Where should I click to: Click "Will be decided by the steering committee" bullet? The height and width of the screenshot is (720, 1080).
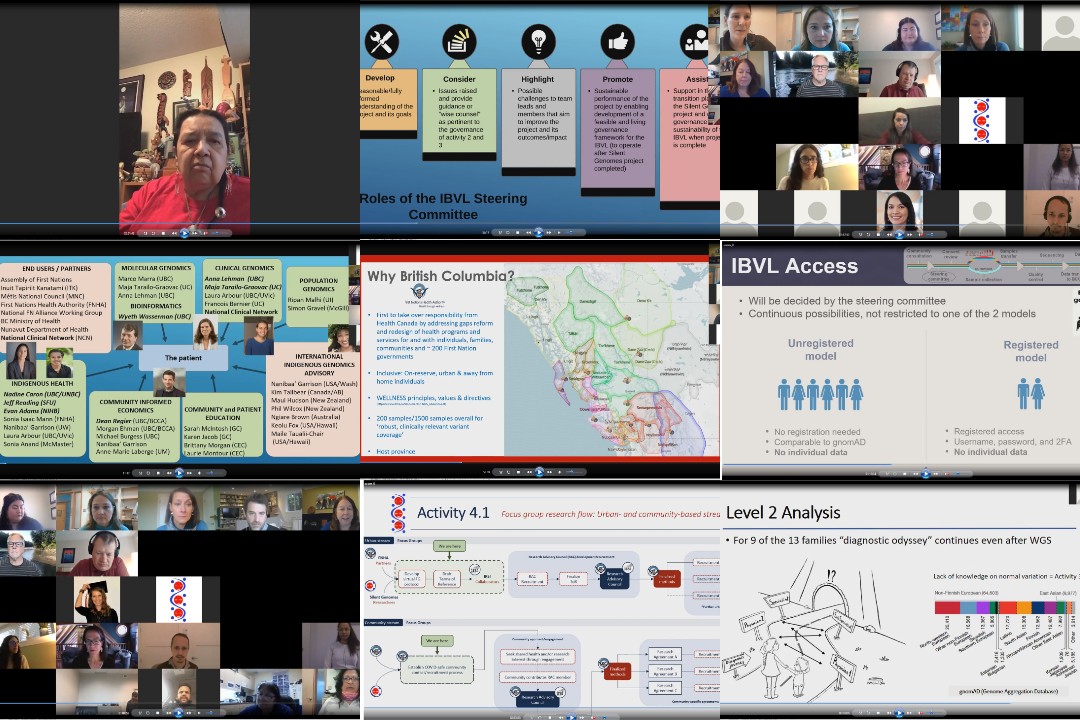(847, 301)
